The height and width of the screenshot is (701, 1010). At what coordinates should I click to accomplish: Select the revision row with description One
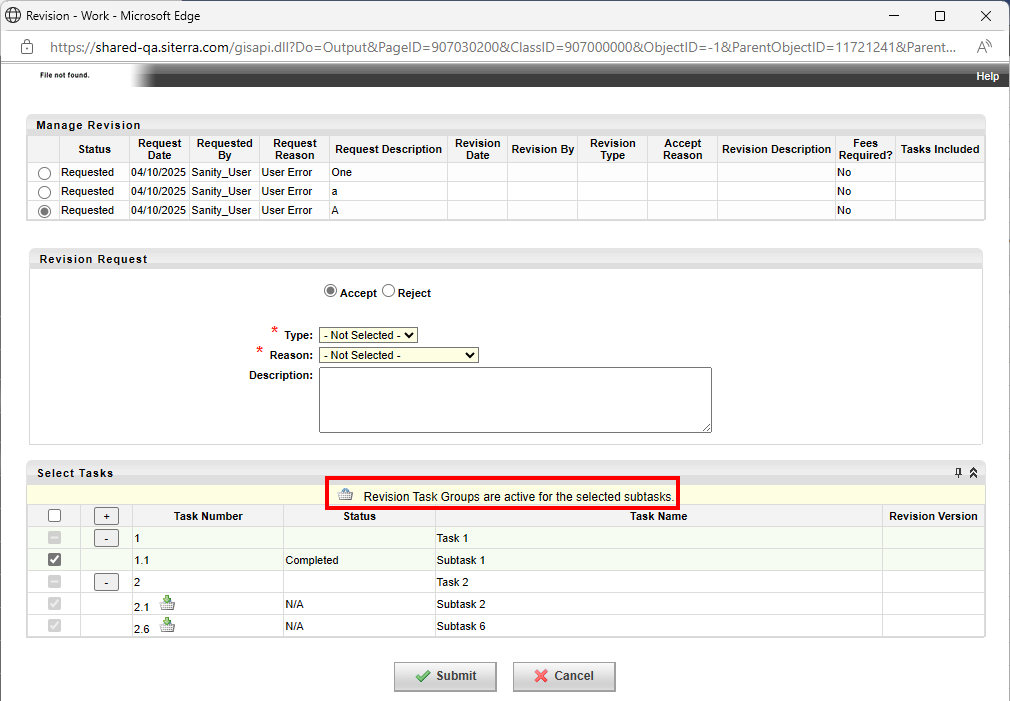pyautogui.click(x=44, y=173)
